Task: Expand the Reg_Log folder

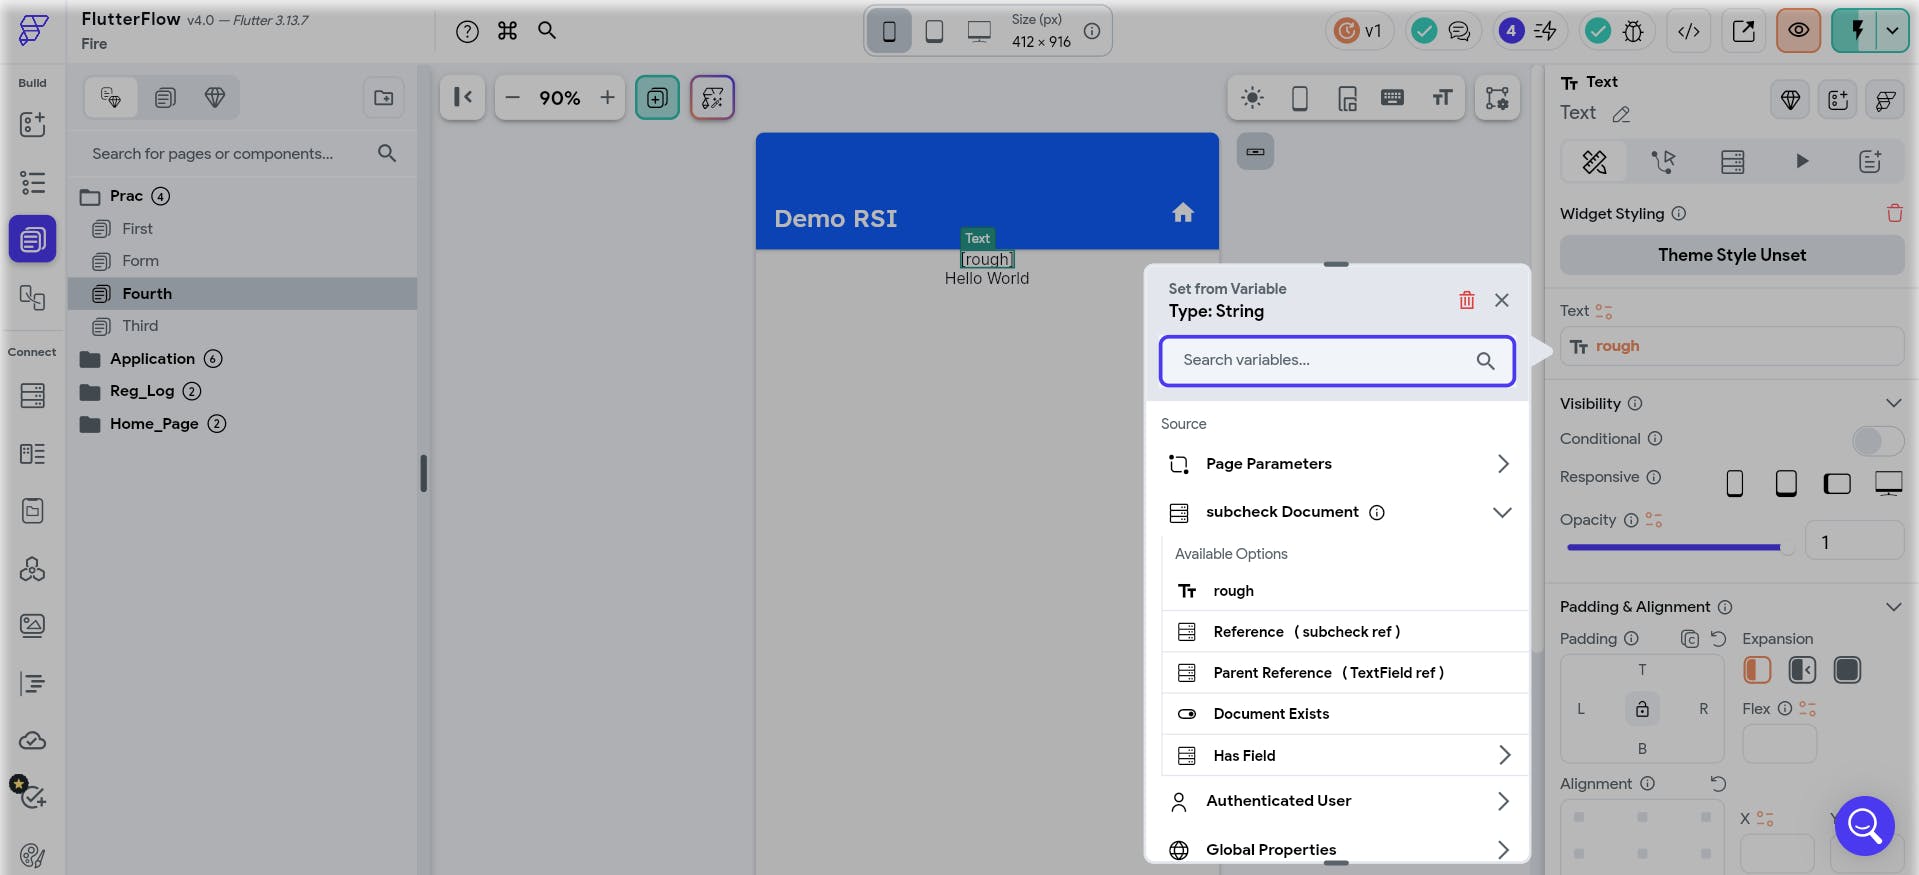Action: pyautogui.click(x=90, y=391)
